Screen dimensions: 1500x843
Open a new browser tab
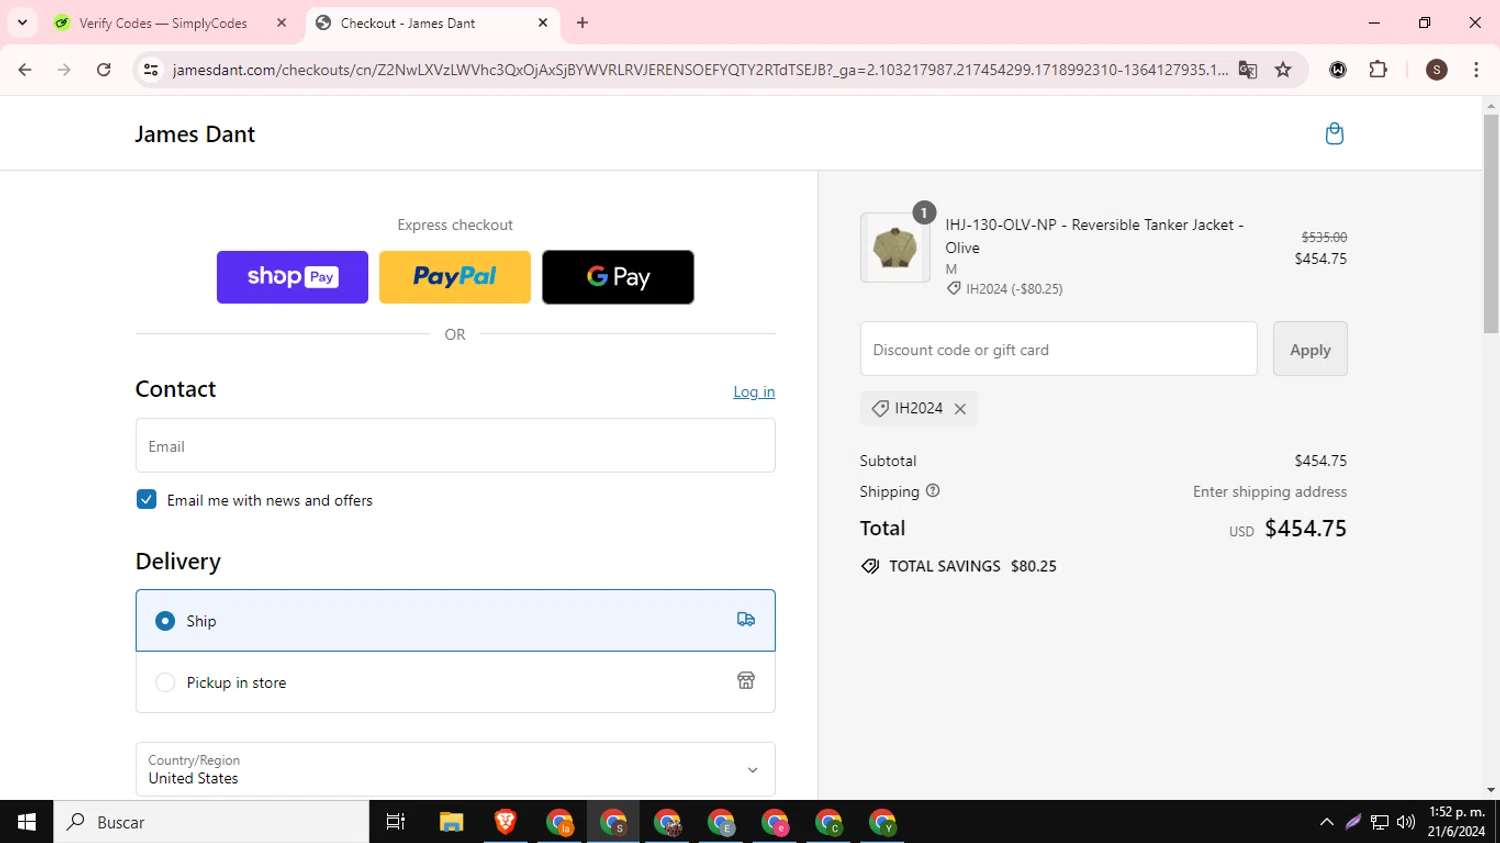[582, 23]
